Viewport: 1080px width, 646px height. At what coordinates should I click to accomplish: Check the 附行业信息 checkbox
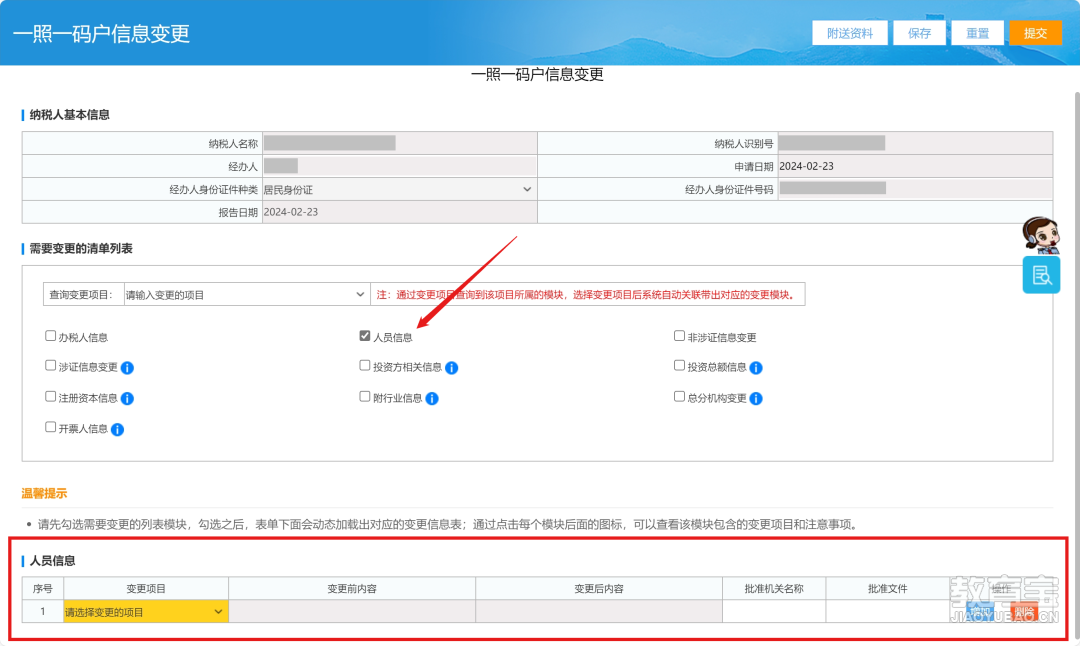pyautogui.click(x=365, y=397)
